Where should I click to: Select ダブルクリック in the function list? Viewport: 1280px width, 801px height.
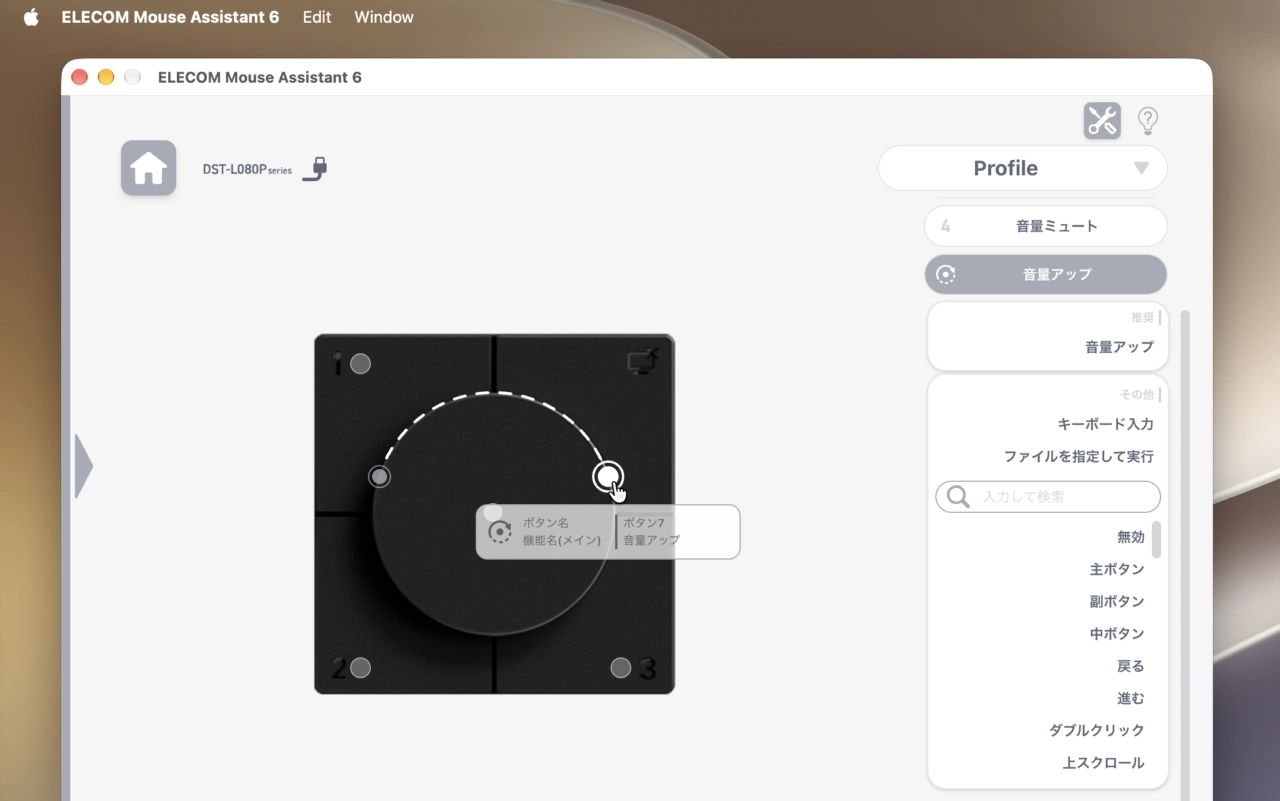coord(1096,730)
